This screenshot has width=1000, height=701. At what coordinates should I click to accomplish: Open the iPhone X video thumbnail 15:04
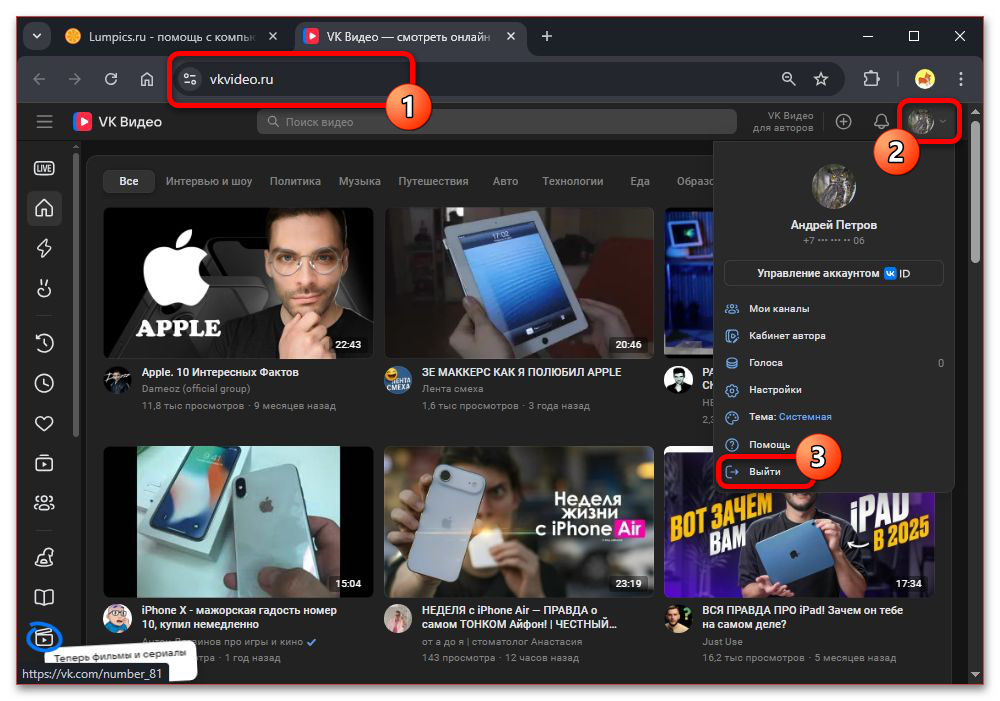pos(239,521)
